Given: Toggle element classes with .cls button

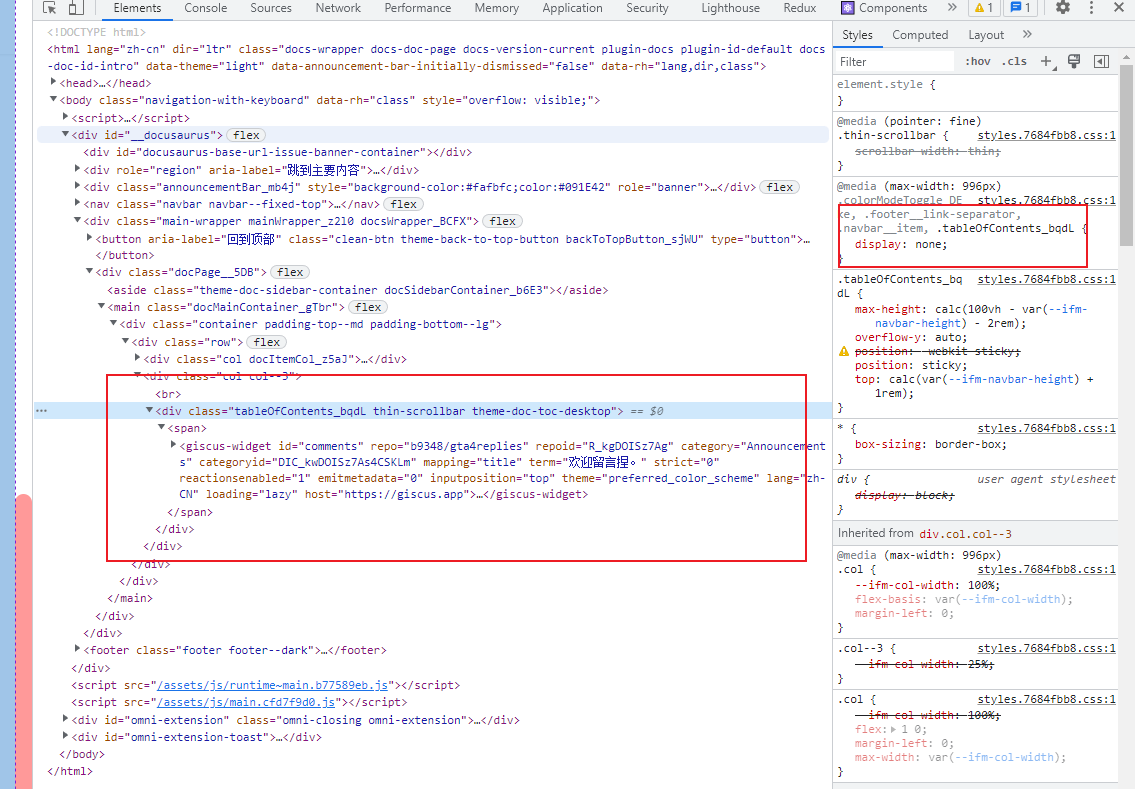Looking at the screenshot, I should coord(1015,61).
